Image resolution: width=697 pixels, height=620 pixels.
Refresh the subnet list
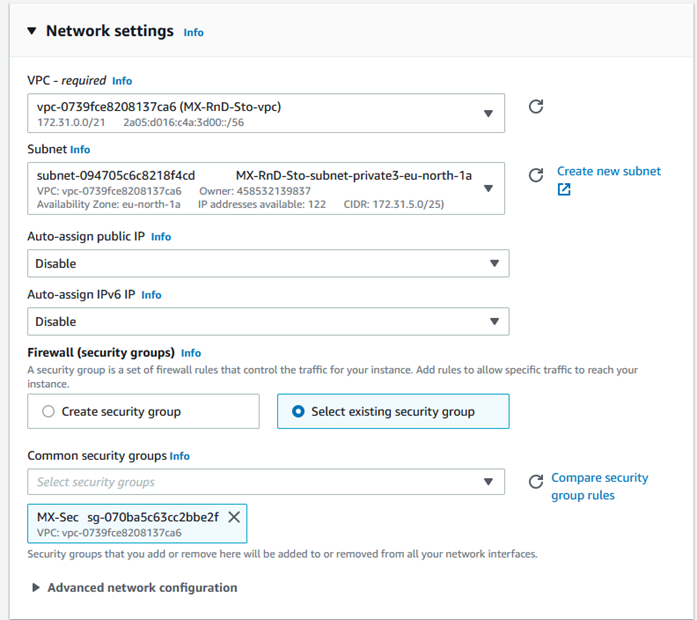[536, 175]
